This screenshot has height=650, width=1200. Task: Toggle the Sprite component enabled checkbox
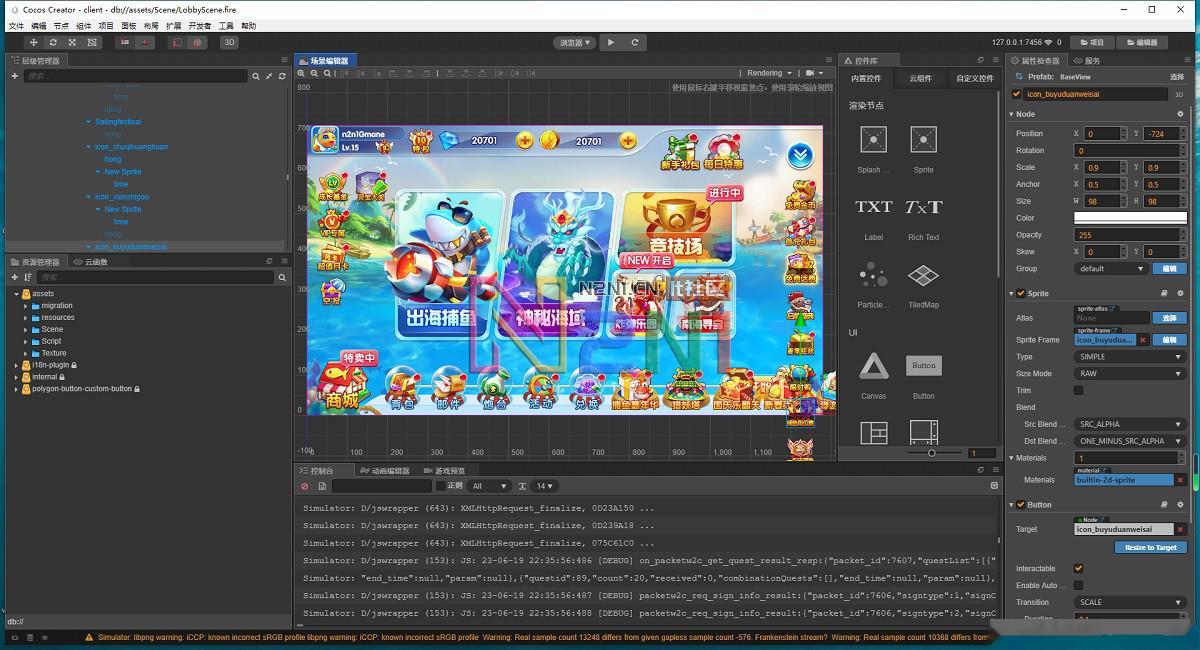[1021, 294]
